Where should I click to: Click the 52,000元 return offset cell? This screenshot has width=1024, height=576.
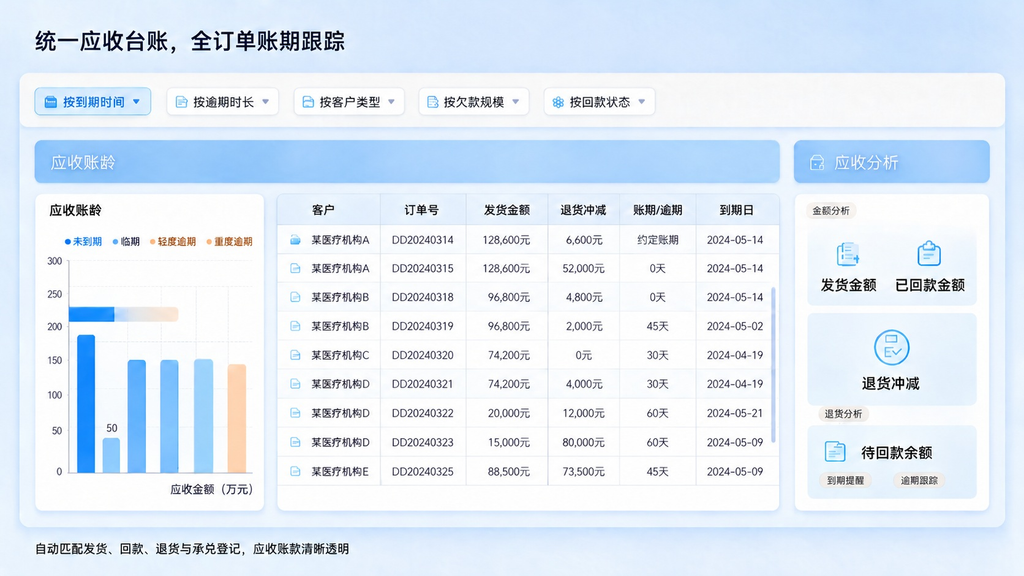tap(583, 268)
